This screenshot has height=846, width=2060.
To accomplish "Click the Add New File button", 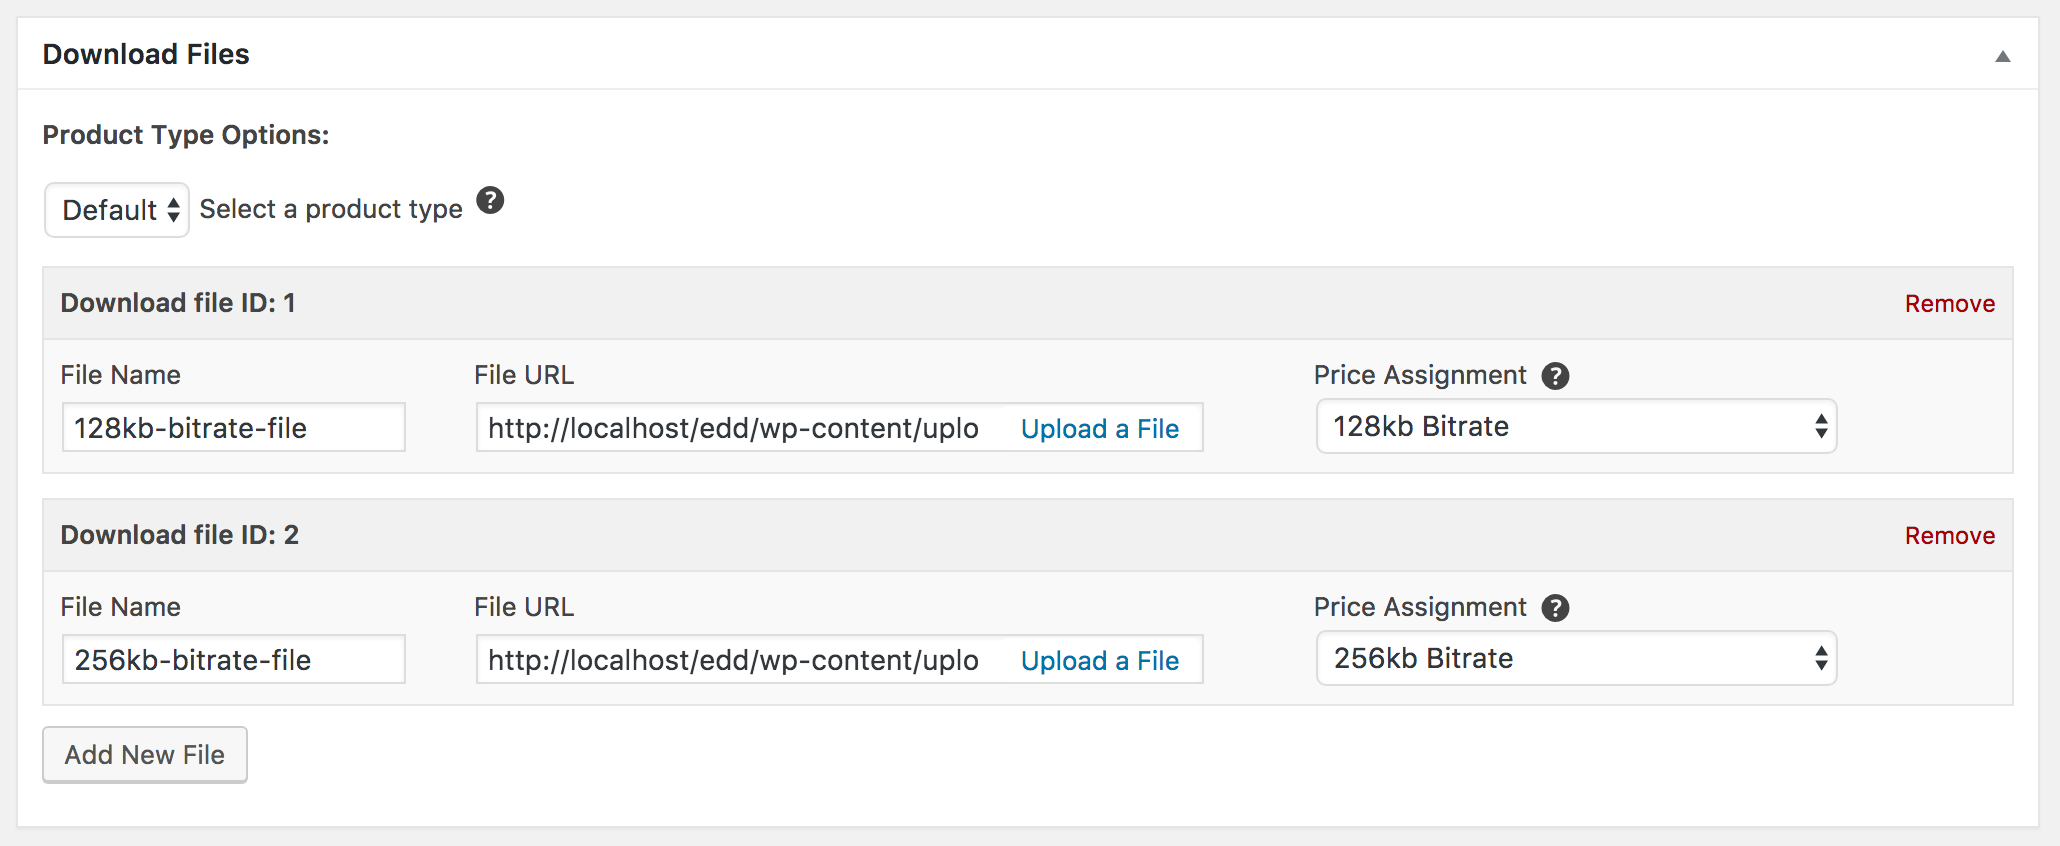I will (145, 755).
